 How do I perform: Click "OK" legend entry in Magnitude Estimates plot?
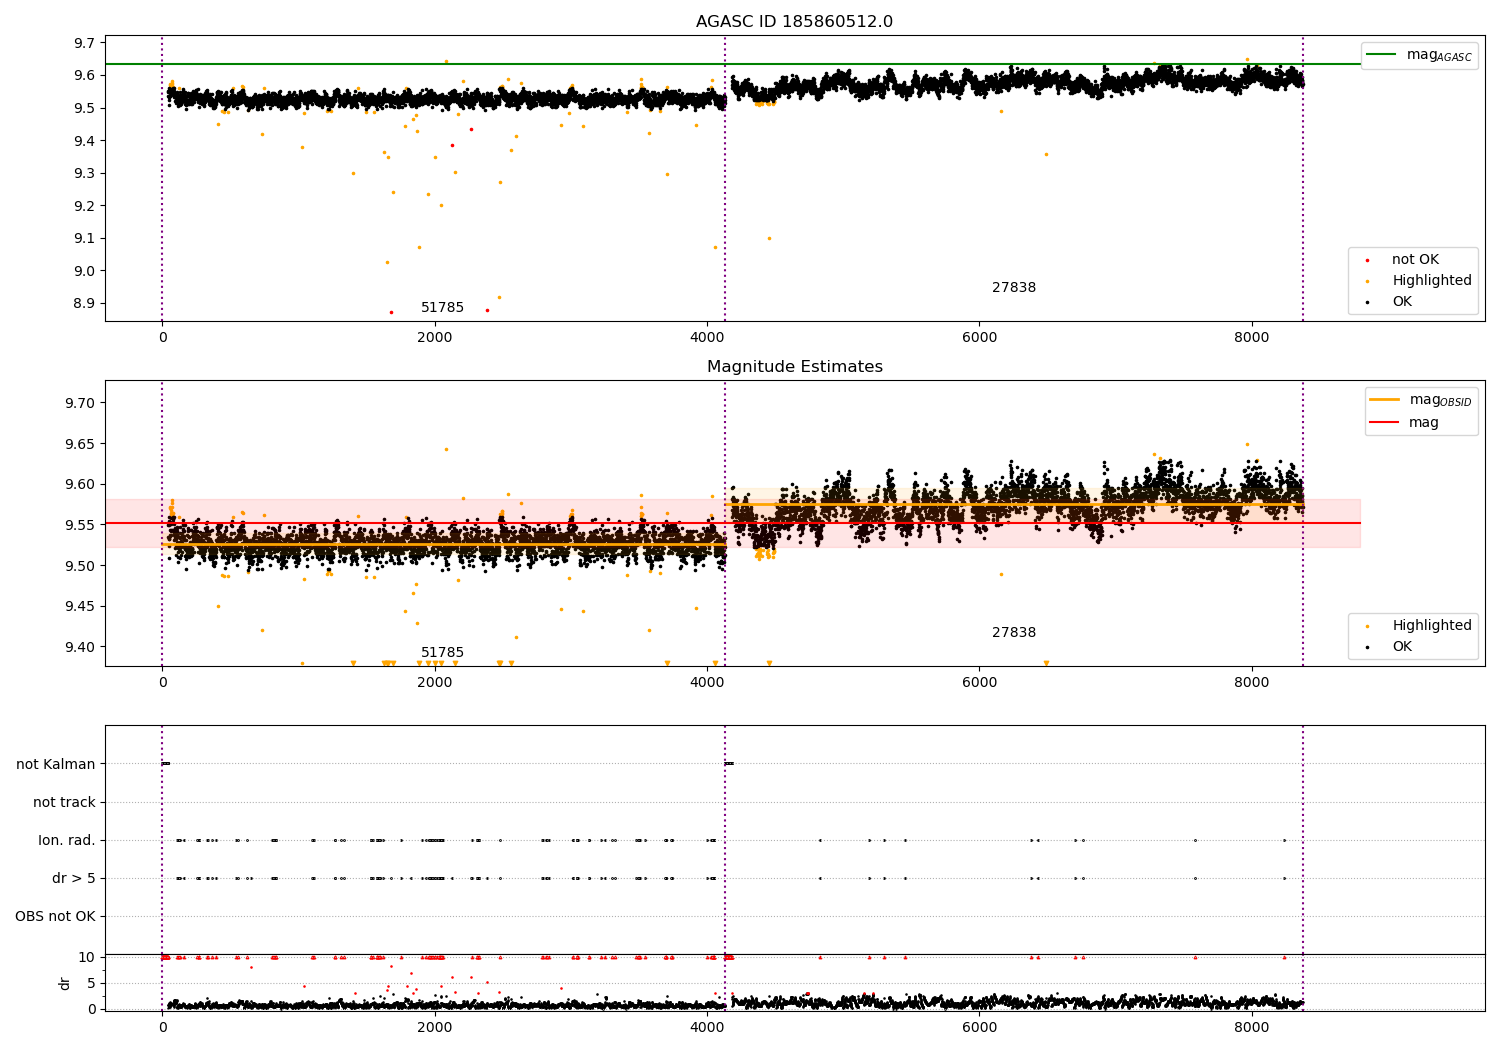1402,647
